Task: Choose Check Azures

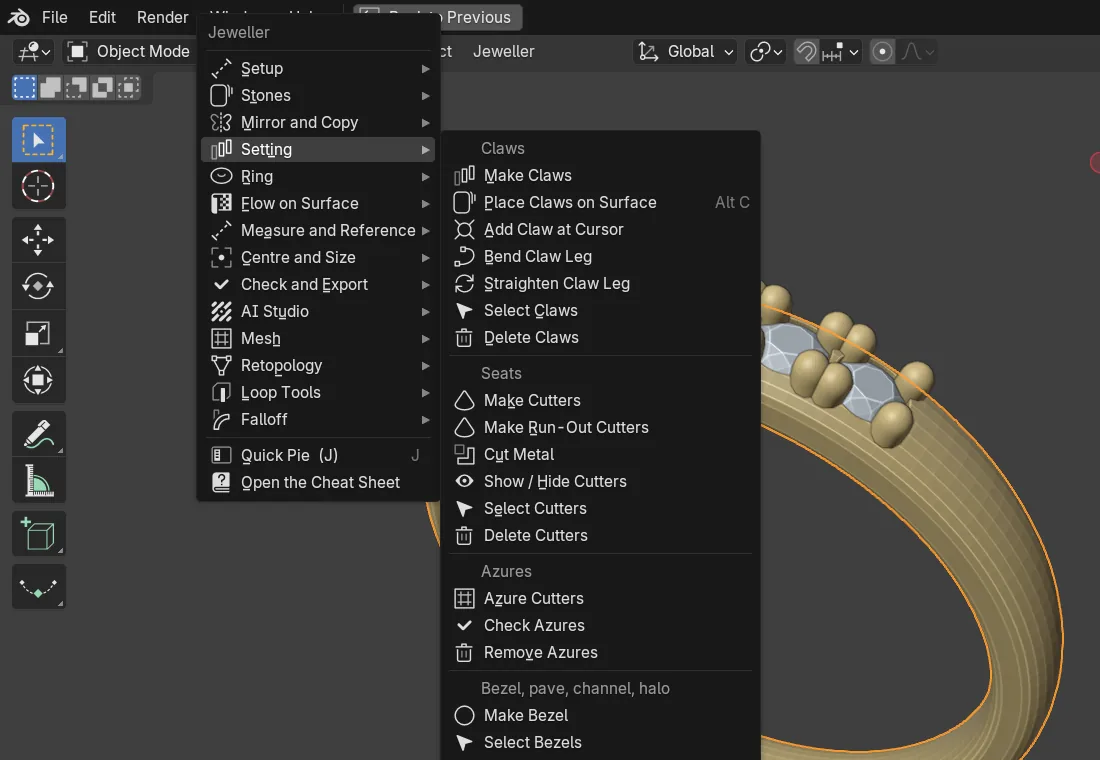Action: pos(601,625)
